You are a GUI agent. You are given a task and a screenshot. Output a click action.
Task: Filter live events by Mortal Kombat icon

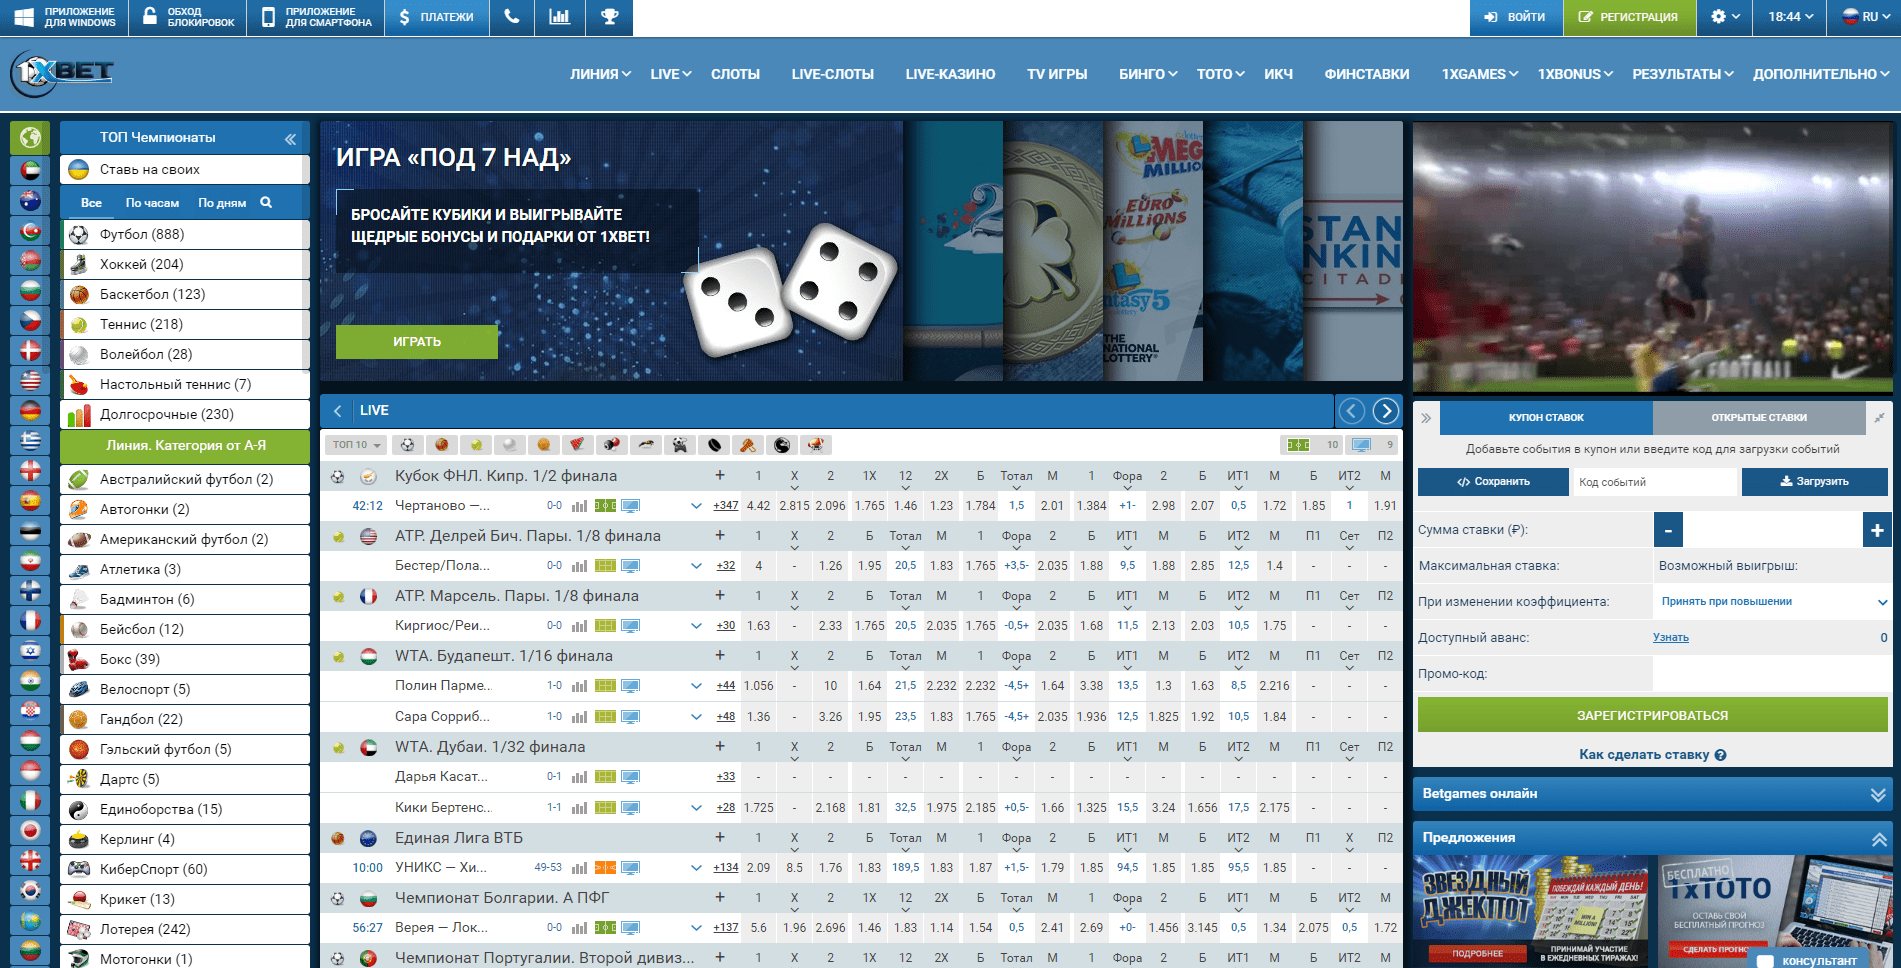pos(782,445)
